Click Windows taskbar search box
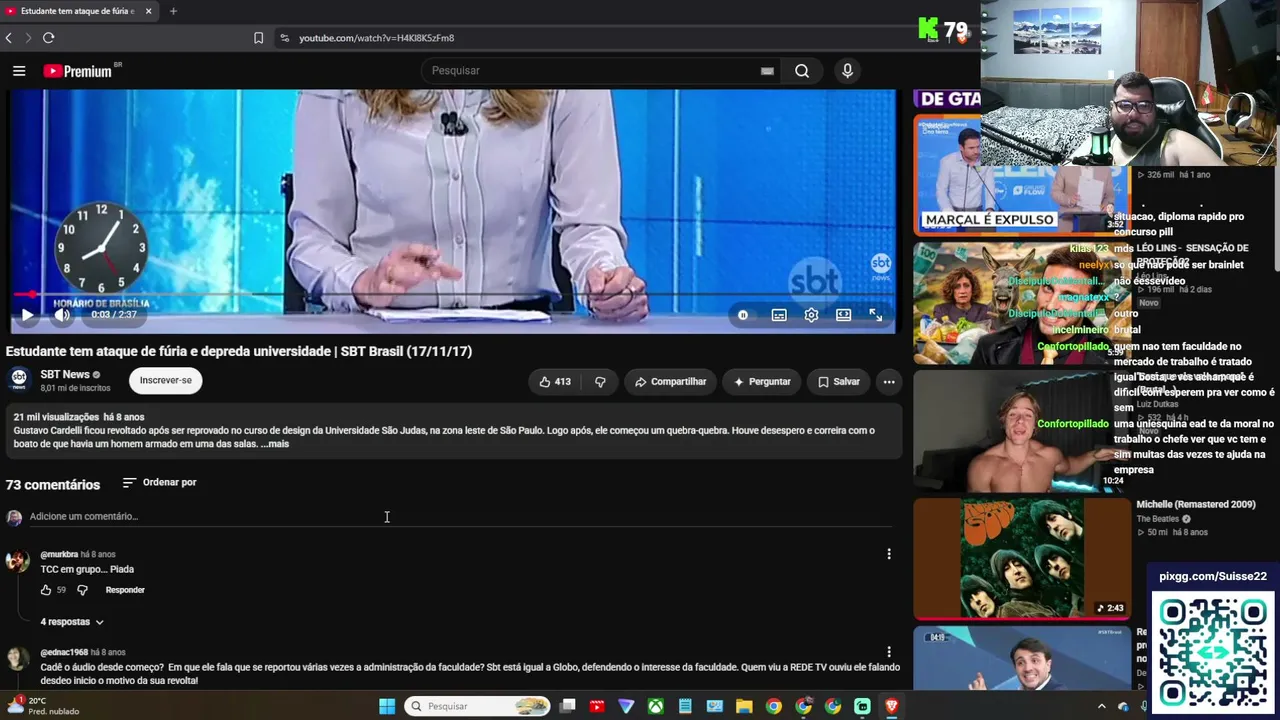Viewport: 1280px width, 720px height. point(478,707)
